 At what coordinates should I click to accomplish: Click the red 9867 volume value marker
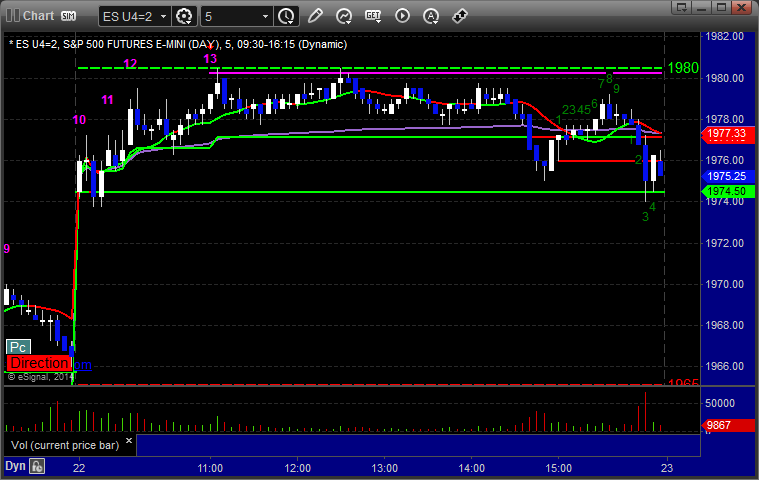click(728, 425)
